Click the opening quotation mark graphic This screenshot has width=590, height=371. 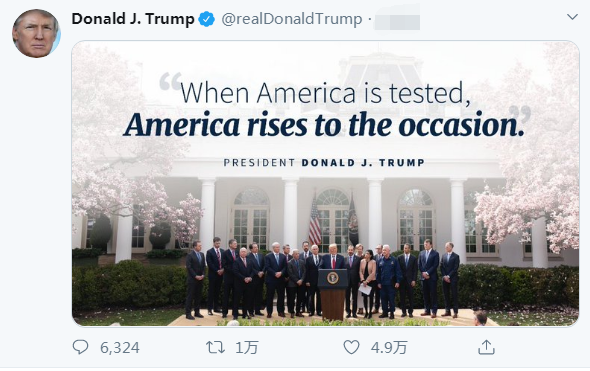(170, 81)
